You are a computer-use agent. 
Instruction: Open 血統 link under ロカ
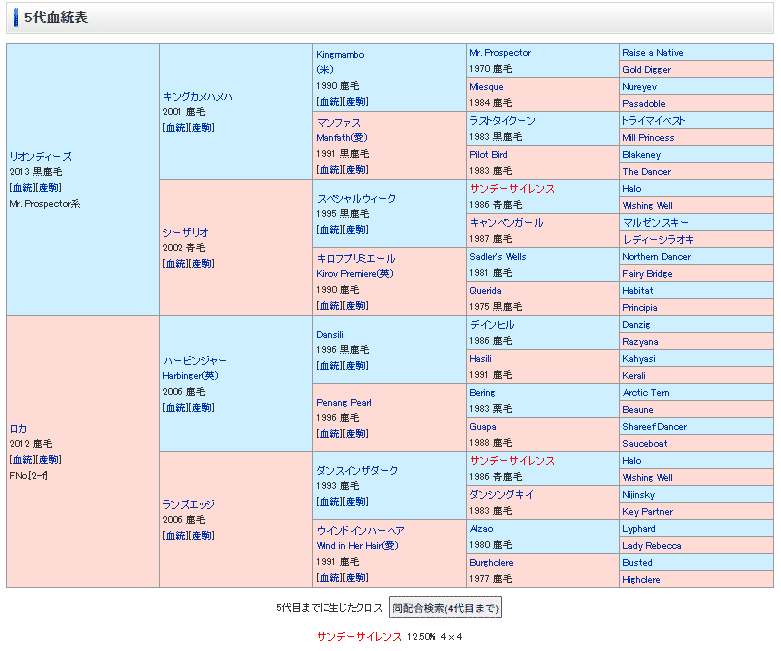click(x=23, y=460)
